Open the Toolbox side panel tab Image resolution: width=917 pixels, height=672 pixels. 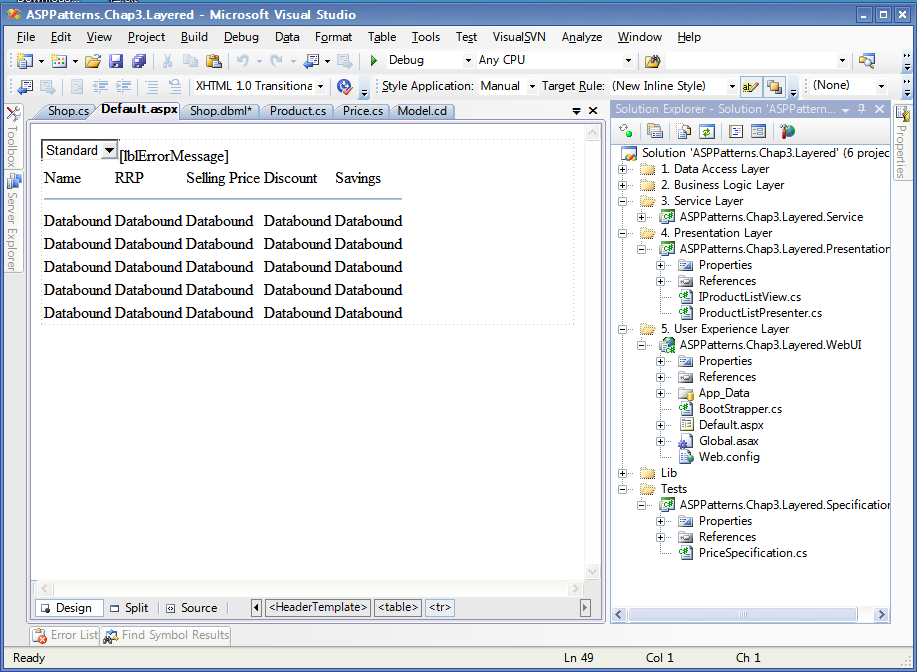pos(12,136)
